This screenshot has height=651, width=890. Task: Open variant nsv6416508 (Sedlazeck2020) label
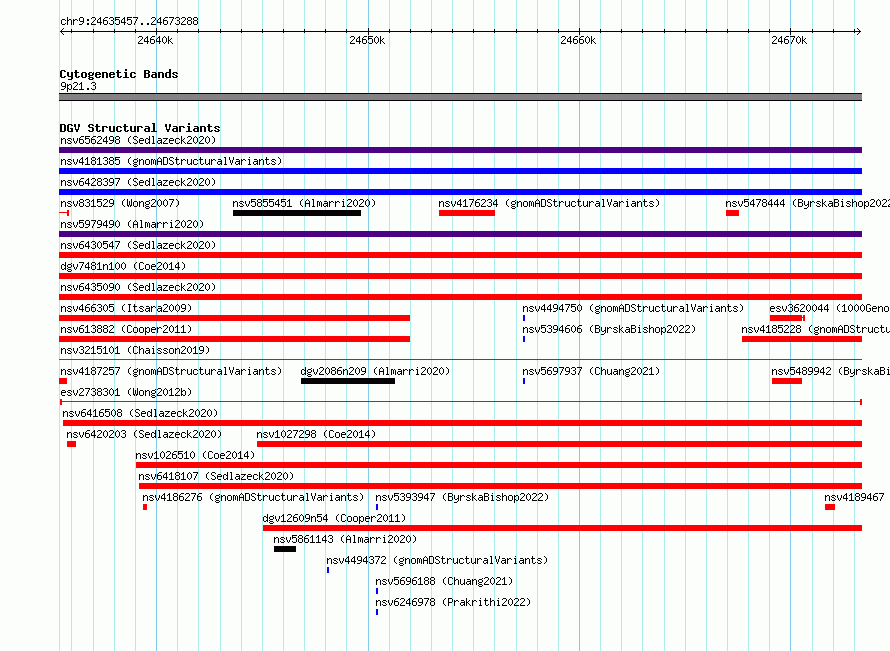click(140, 413)
